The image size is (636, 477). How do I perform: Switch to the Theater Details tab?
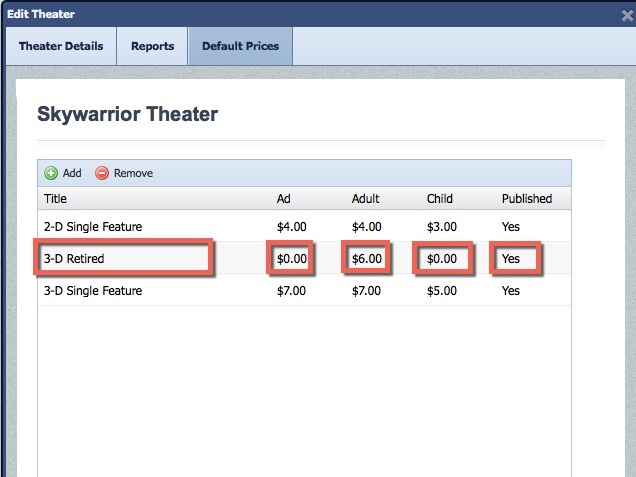(x=60, y=46)
